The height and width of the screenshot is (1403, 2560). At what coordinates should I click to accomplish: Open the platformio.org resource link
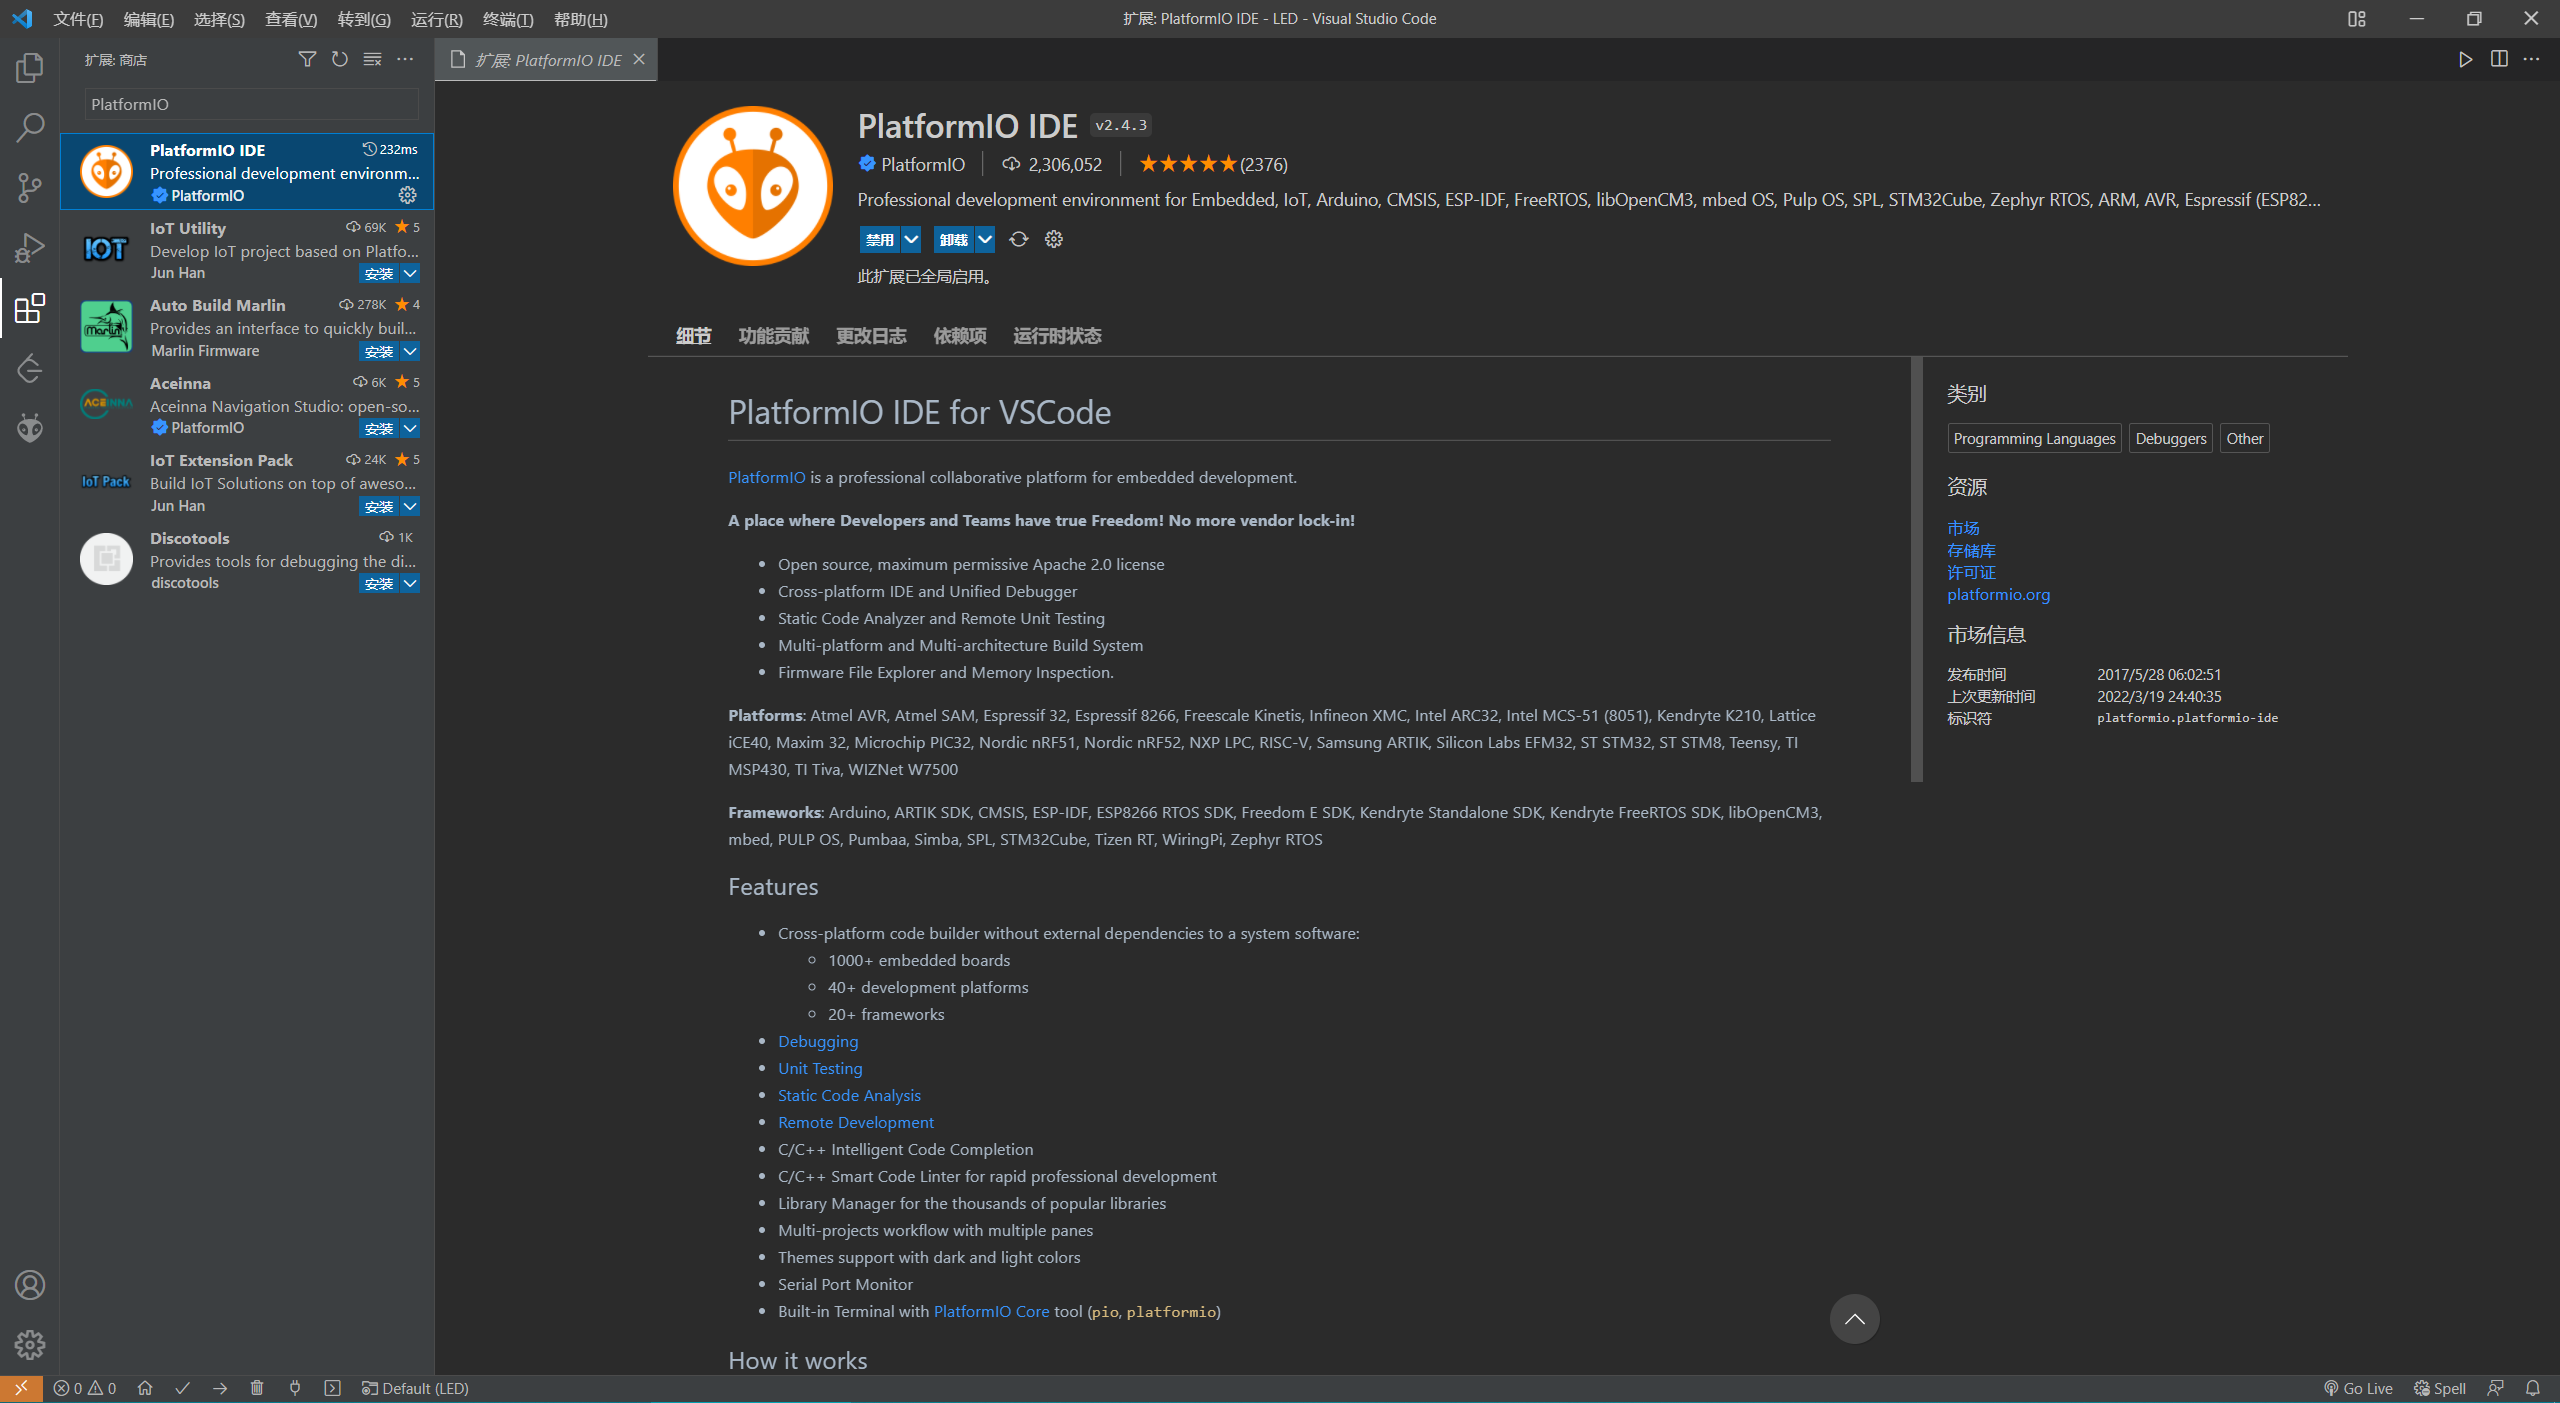click(1998, 594)
